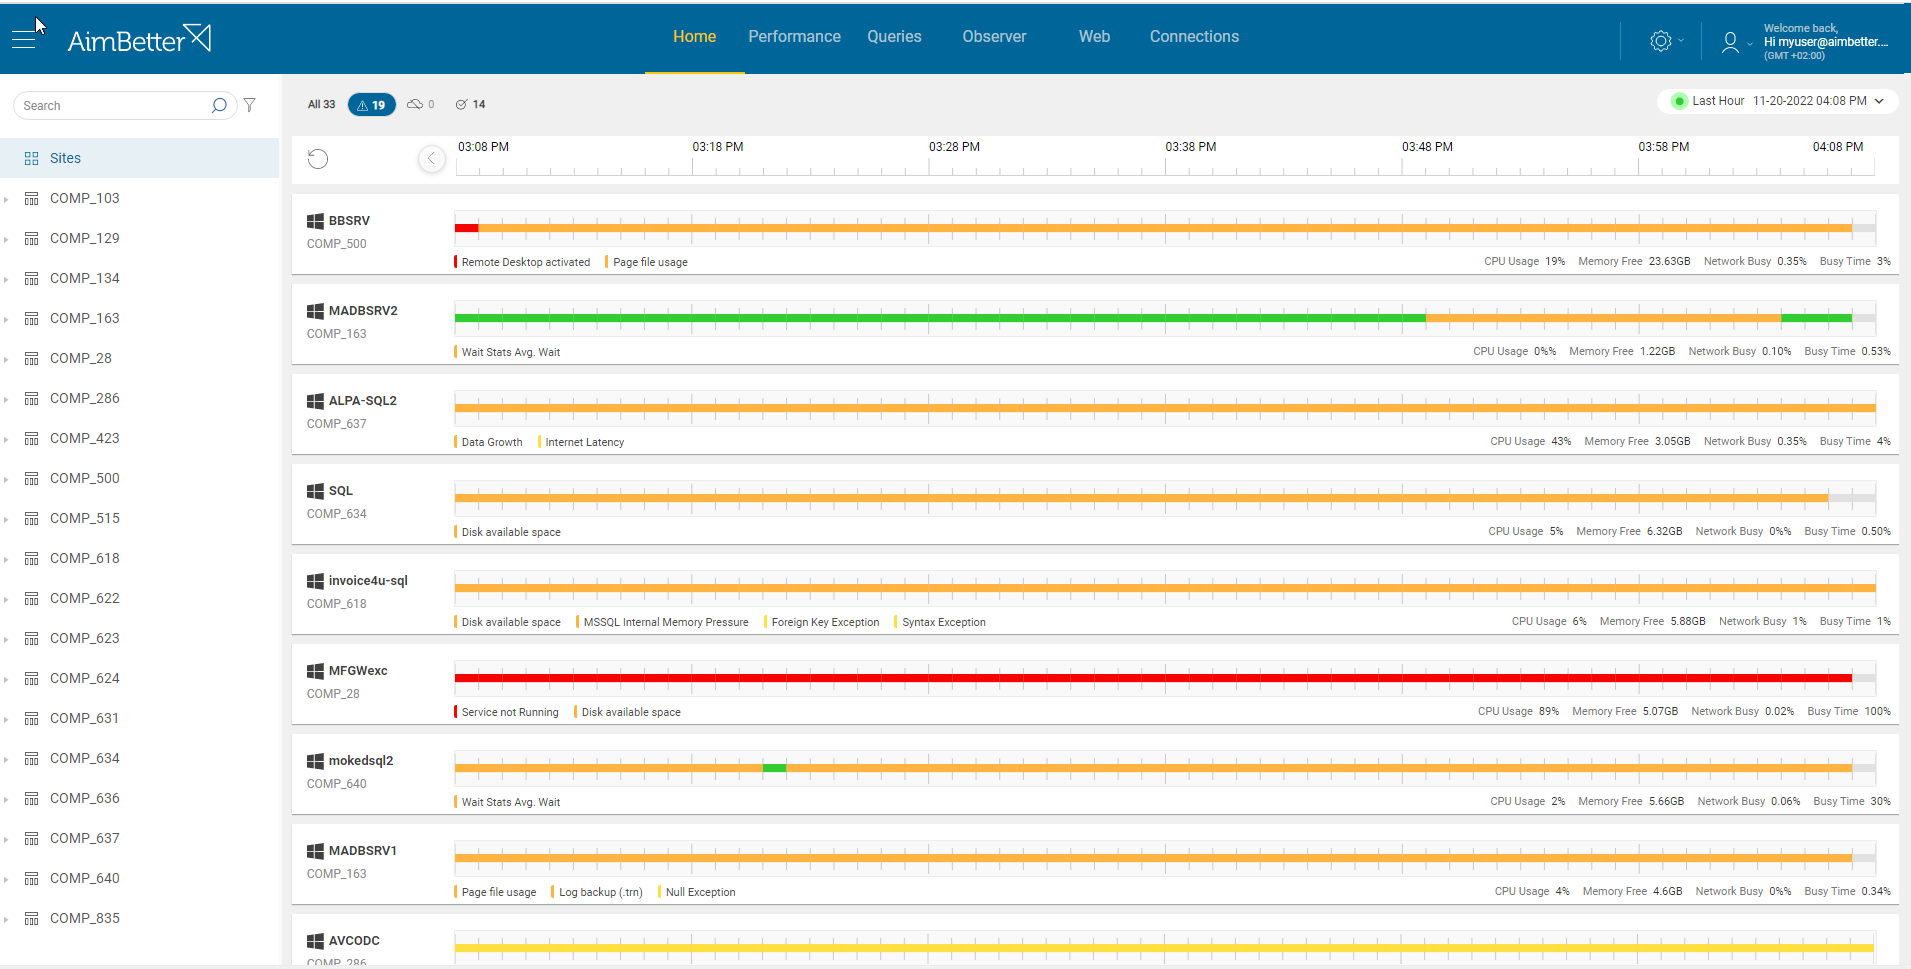This screenshot has height=969, width=1911.
Task: Open the hamburger navigation menu
Action: click(24, 38)
